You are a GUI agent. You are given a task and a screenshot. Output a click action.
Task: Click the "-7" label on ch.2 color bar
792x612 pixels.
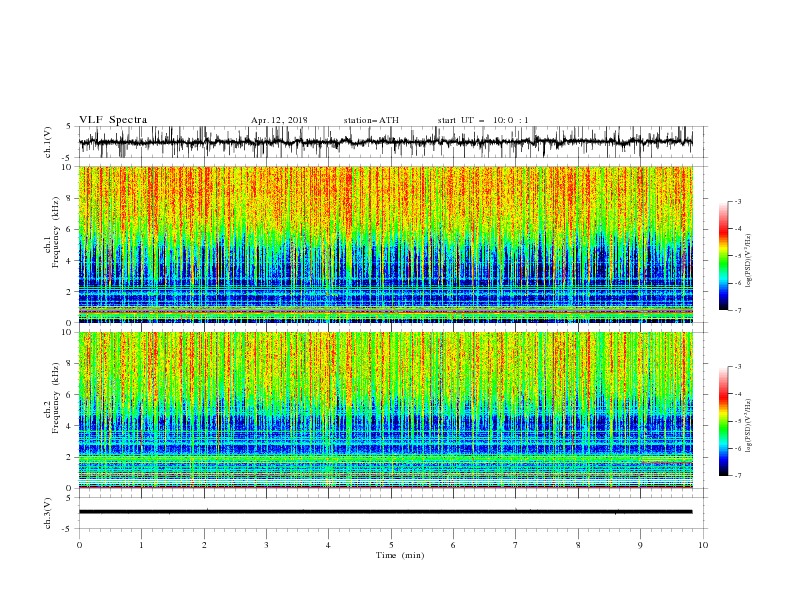tap(737, 476)
